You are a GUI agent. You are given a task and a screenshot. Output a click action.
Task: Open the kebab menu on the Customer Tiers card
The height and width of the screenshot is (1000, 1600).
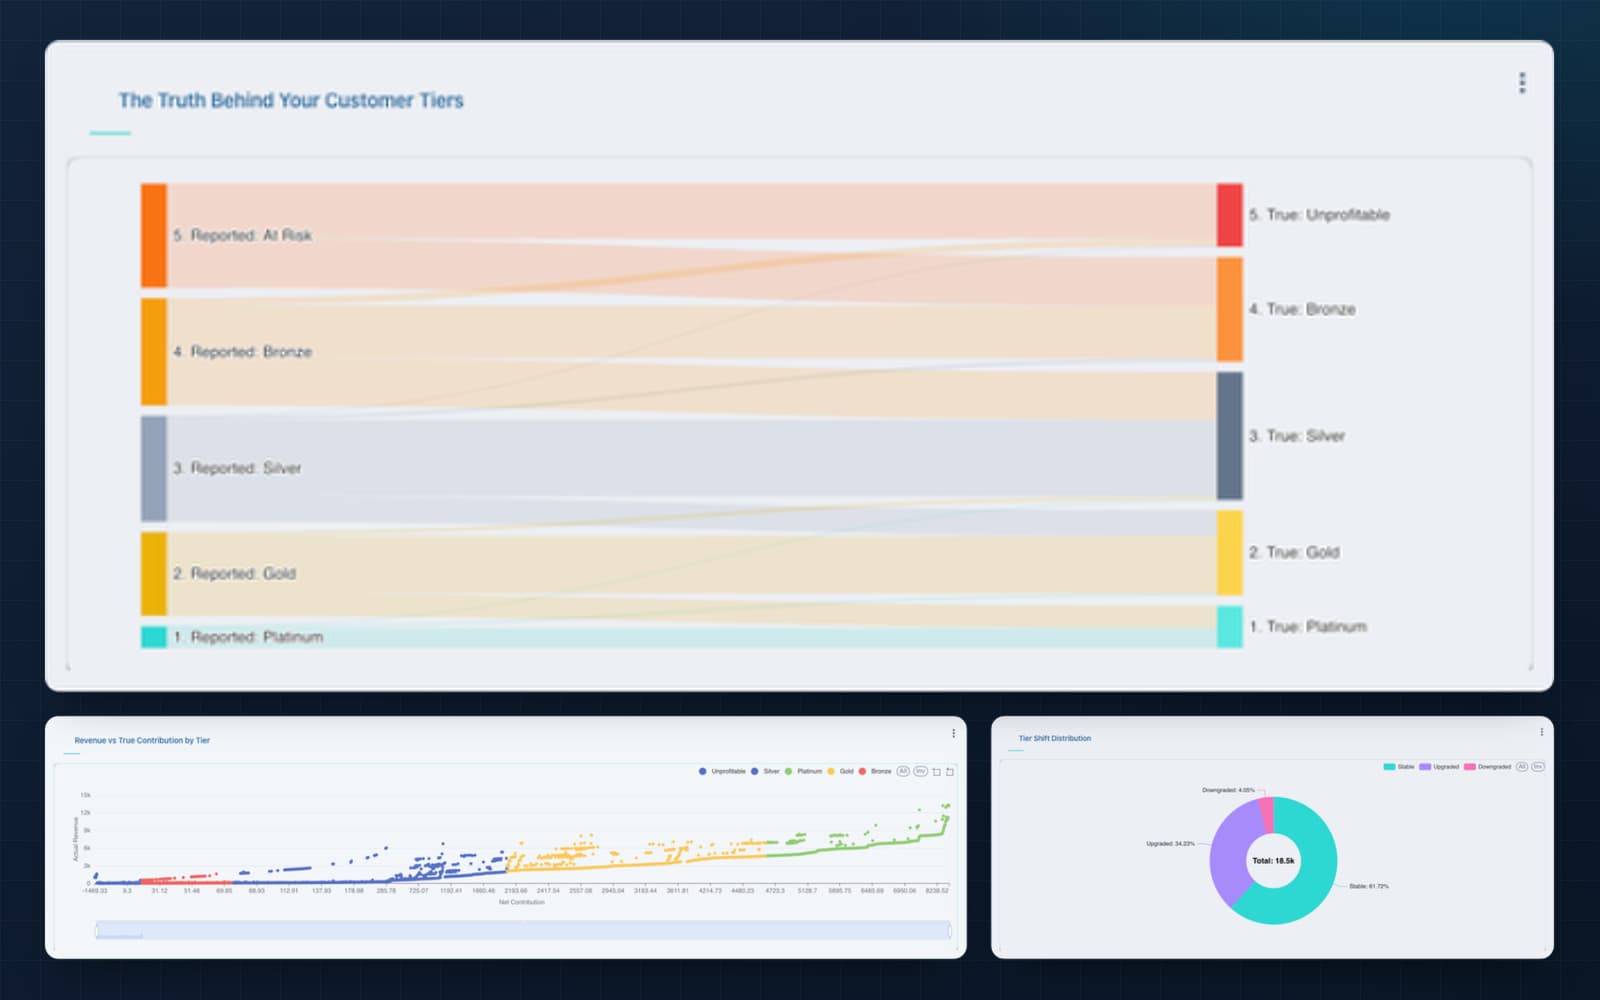[x=1522, y=83]
